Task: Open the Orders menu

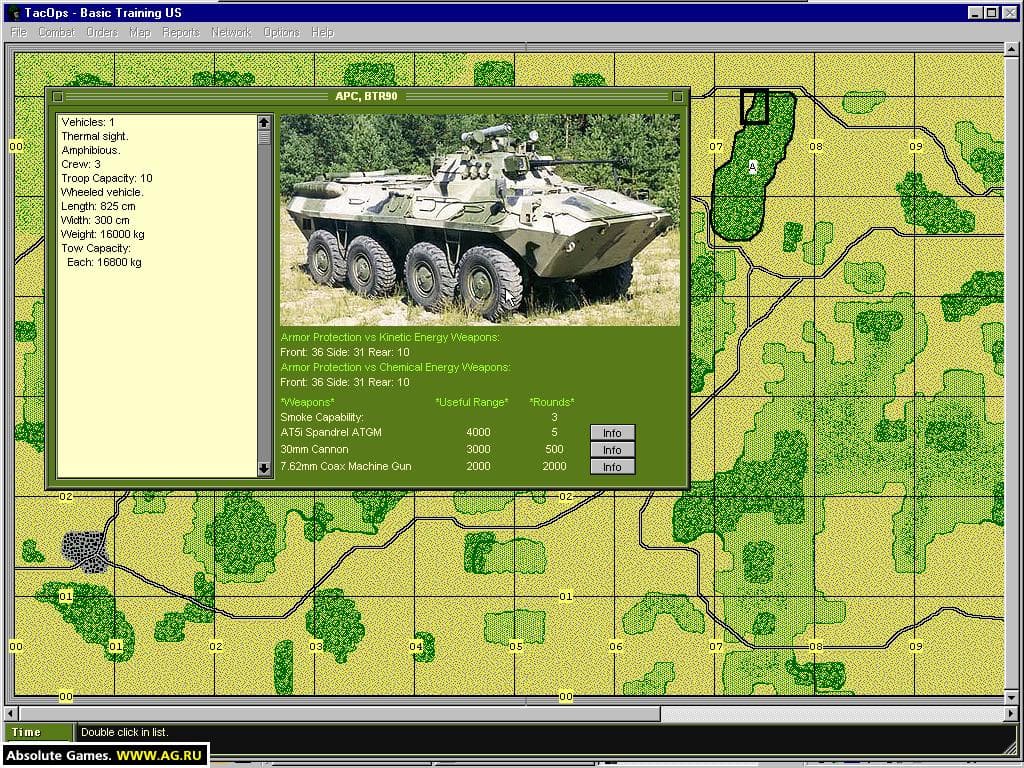Action: click(102, 32)
